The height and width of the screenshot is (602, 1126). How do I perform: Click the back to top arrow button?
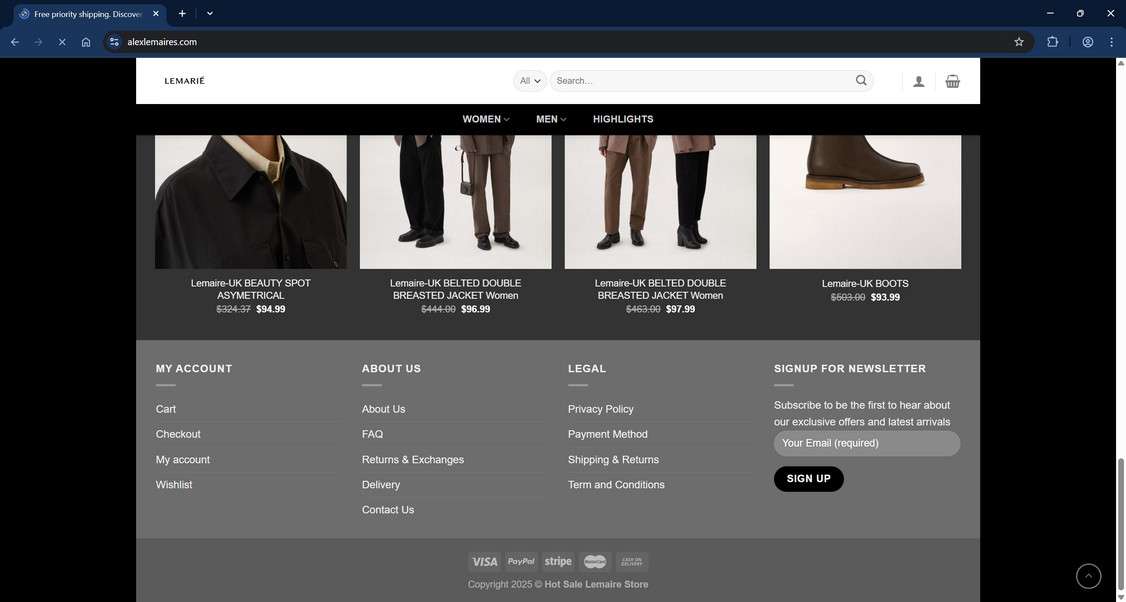click(1088, 575)
